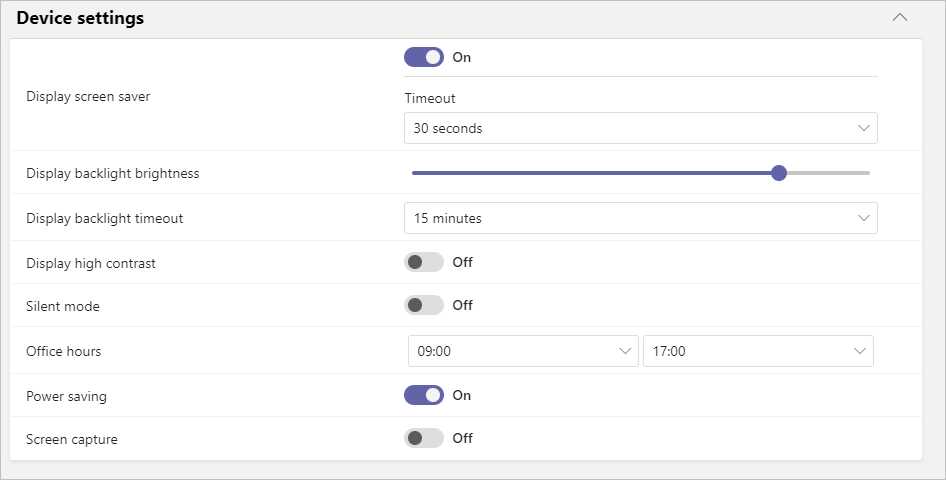Click chevron arrow of 17:00 dropdown

(x=860, y=351)
